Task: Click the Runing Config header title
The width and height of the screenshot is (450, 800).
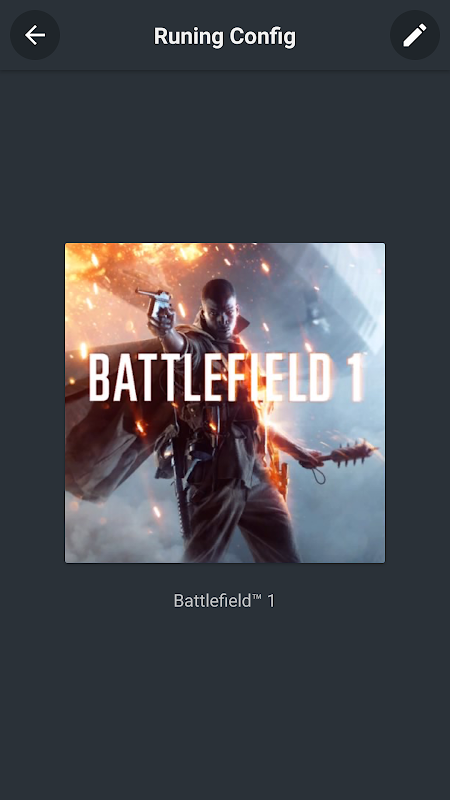Action: click(x=225, y=36)
